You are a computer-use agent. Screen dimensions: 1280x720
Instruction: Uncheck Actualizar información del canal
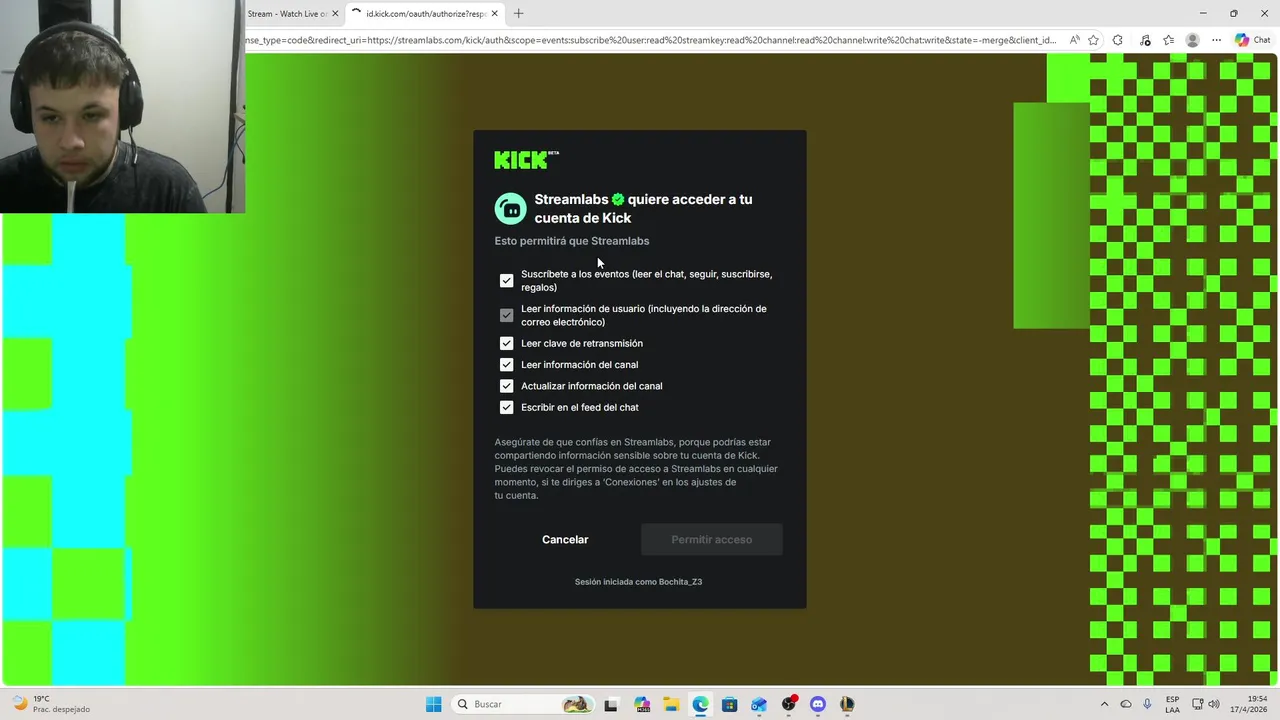click(506, 386)
